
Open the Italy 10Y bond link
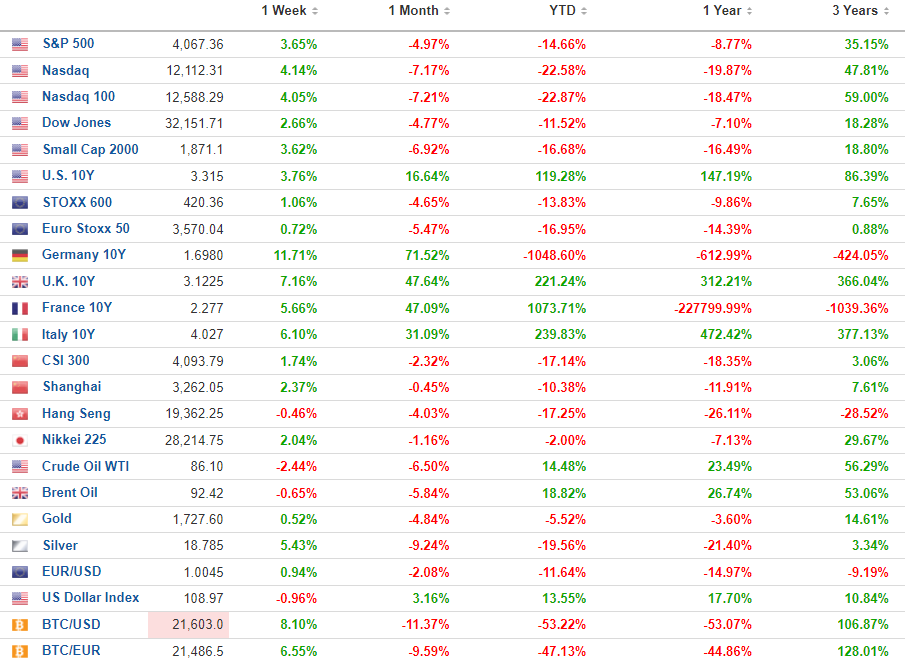coord(69,335)
